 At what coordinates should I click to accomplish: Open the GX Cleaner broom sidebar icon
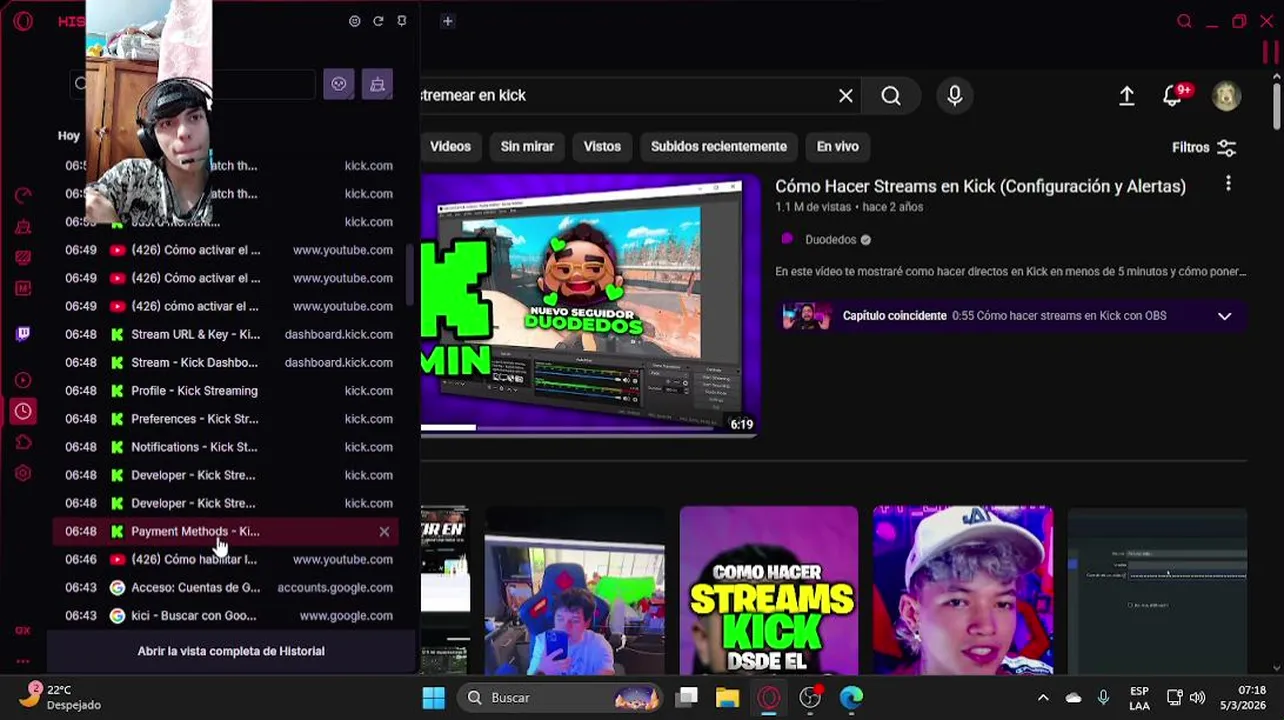(23, 228)
